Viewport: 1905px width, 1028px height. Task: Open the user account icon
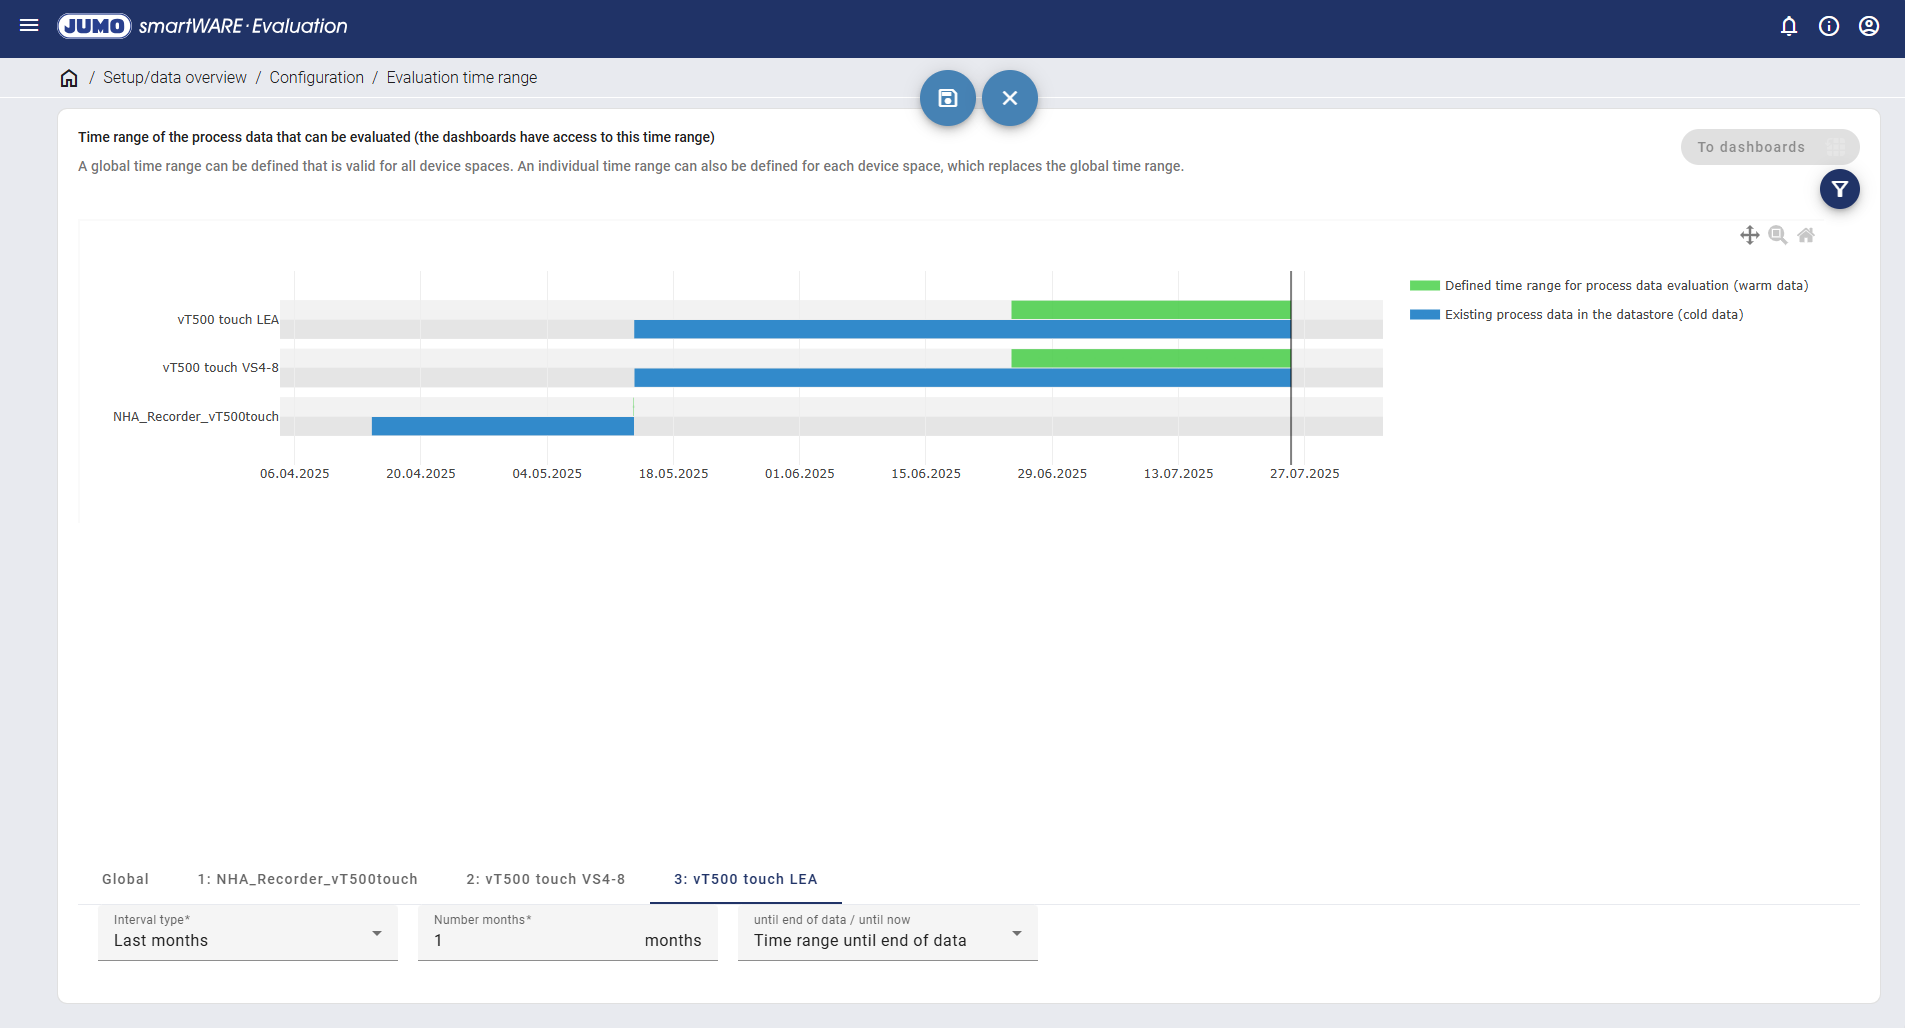(x=1869, y=26)
